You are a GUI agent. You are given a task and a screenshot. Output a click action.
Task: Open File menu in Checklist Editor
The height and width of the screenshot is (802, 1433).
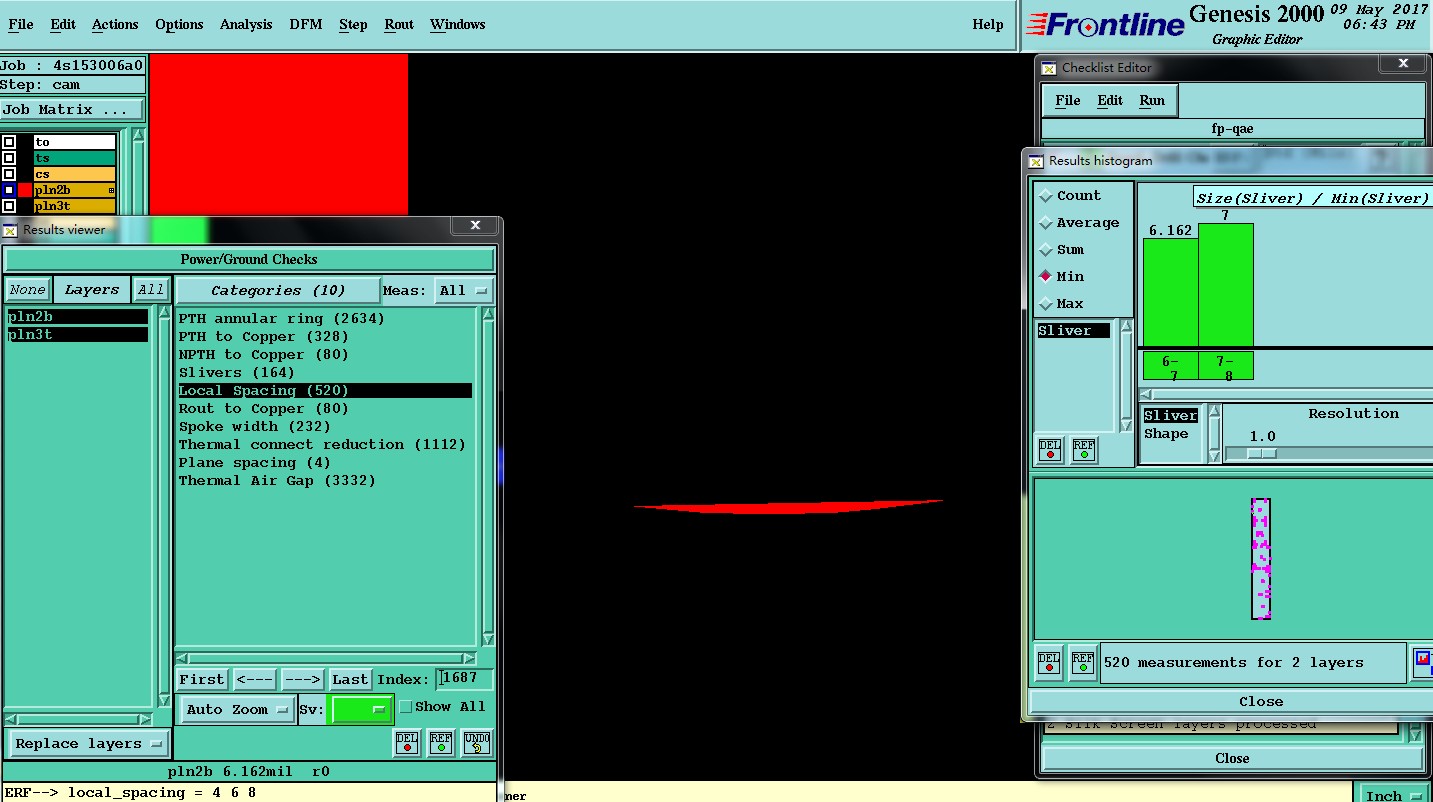click(1068, 100)
